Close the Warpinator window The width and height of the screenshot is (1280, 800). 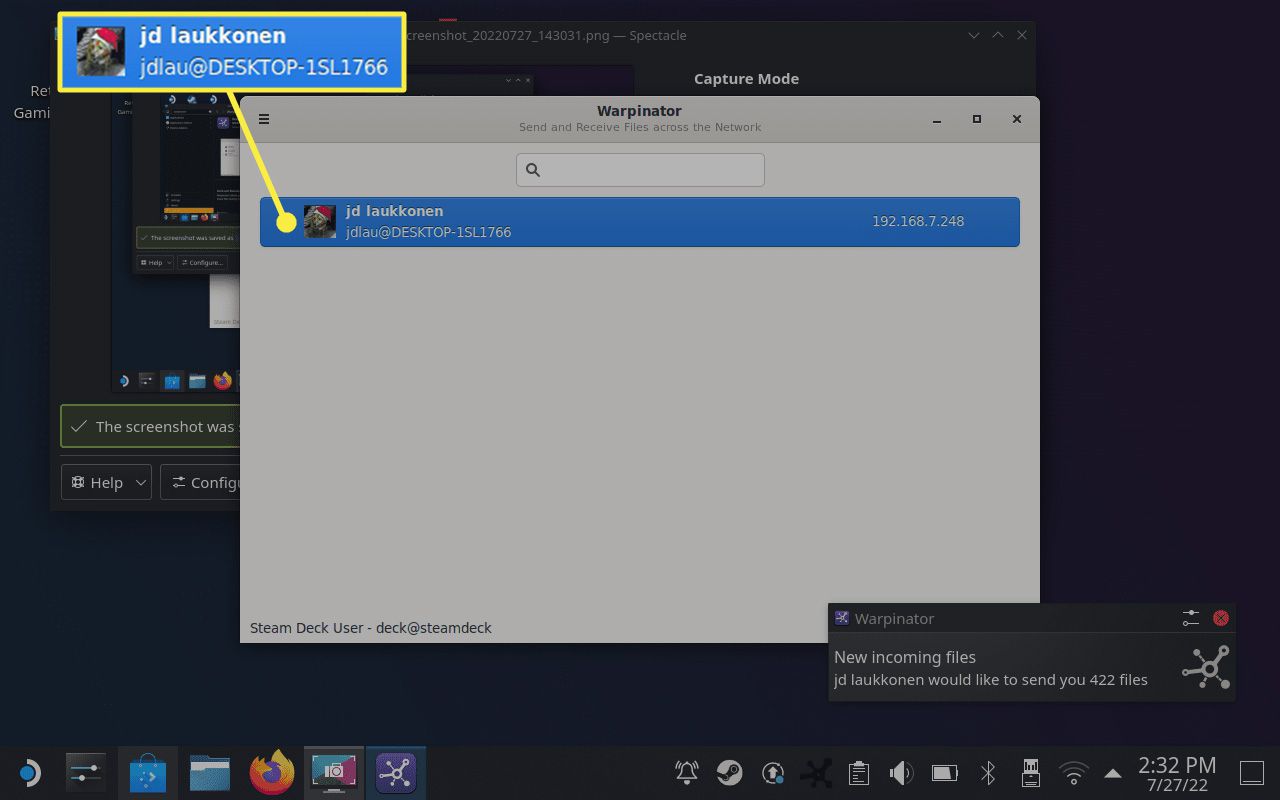click(1017, 119)
